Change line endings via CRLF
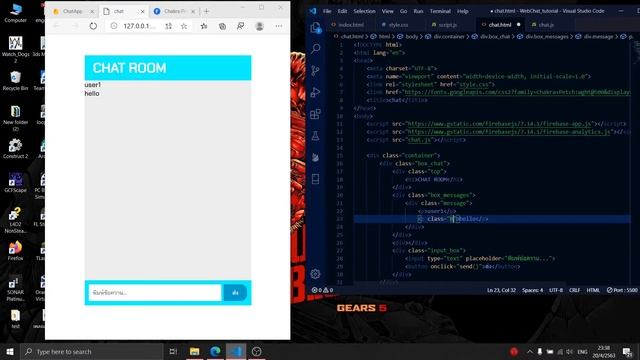Screen dimensions: 640x360 pos(574,290)
